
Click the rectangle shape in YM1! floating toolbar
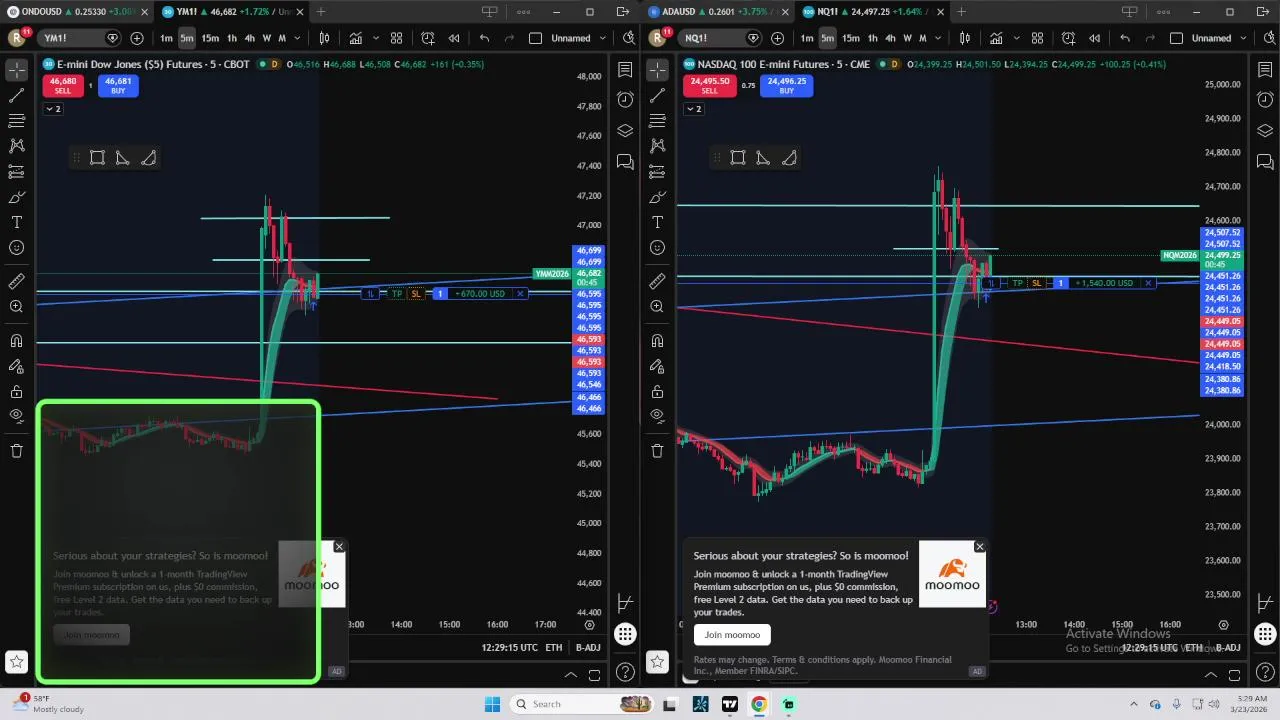[x=97, y=158]
